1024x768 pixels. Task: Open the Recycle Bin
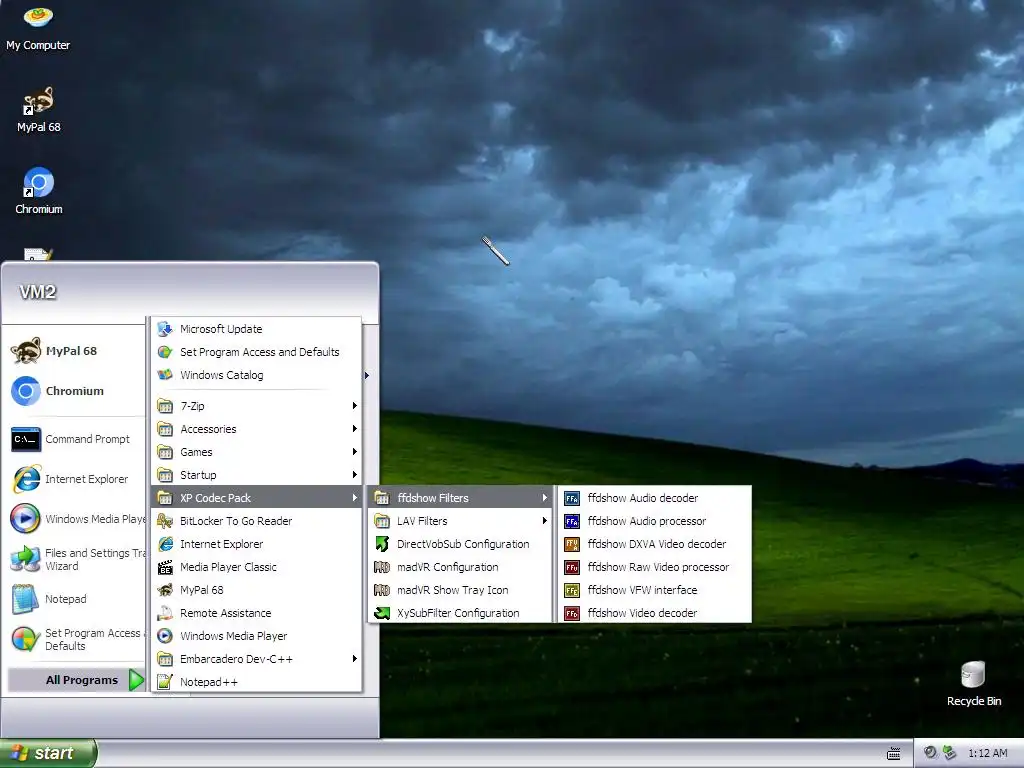pos(973,683)
